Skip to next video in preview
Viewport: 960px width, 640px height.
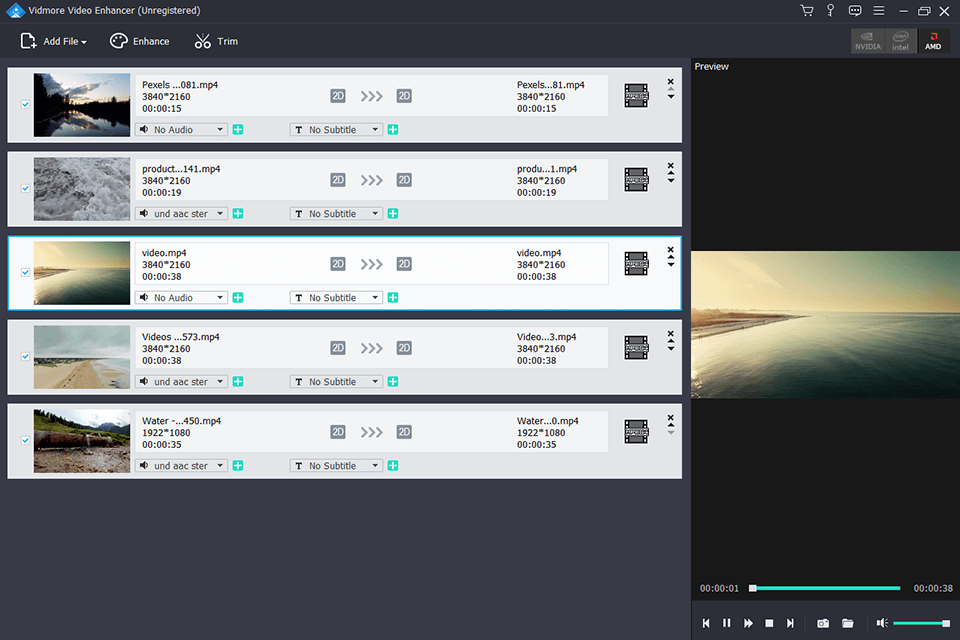tap(790, 623)
